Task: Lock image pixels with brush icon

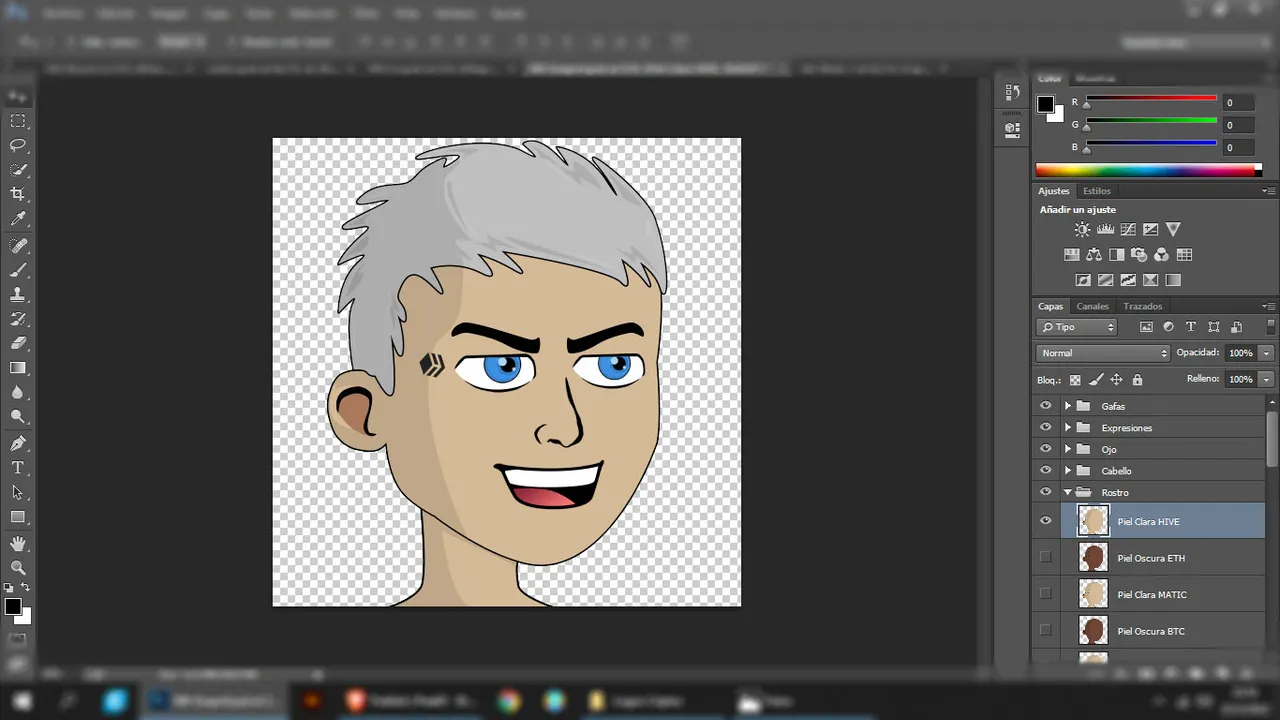Action: [x=1096, y=380]
